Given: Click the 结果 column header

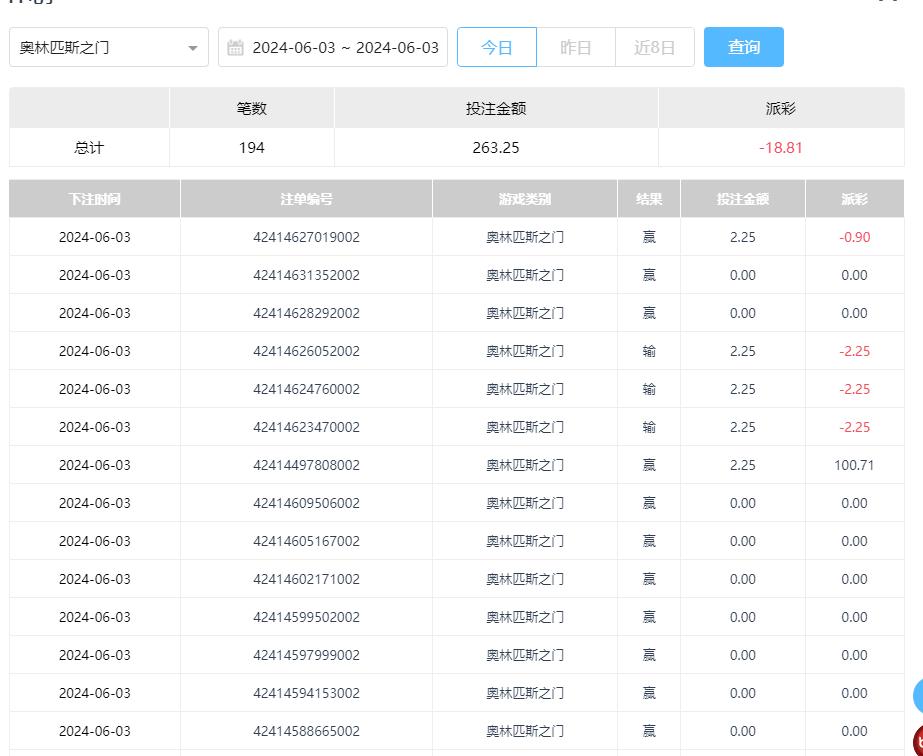Looking at the screenshot, I should coord(649,199).
